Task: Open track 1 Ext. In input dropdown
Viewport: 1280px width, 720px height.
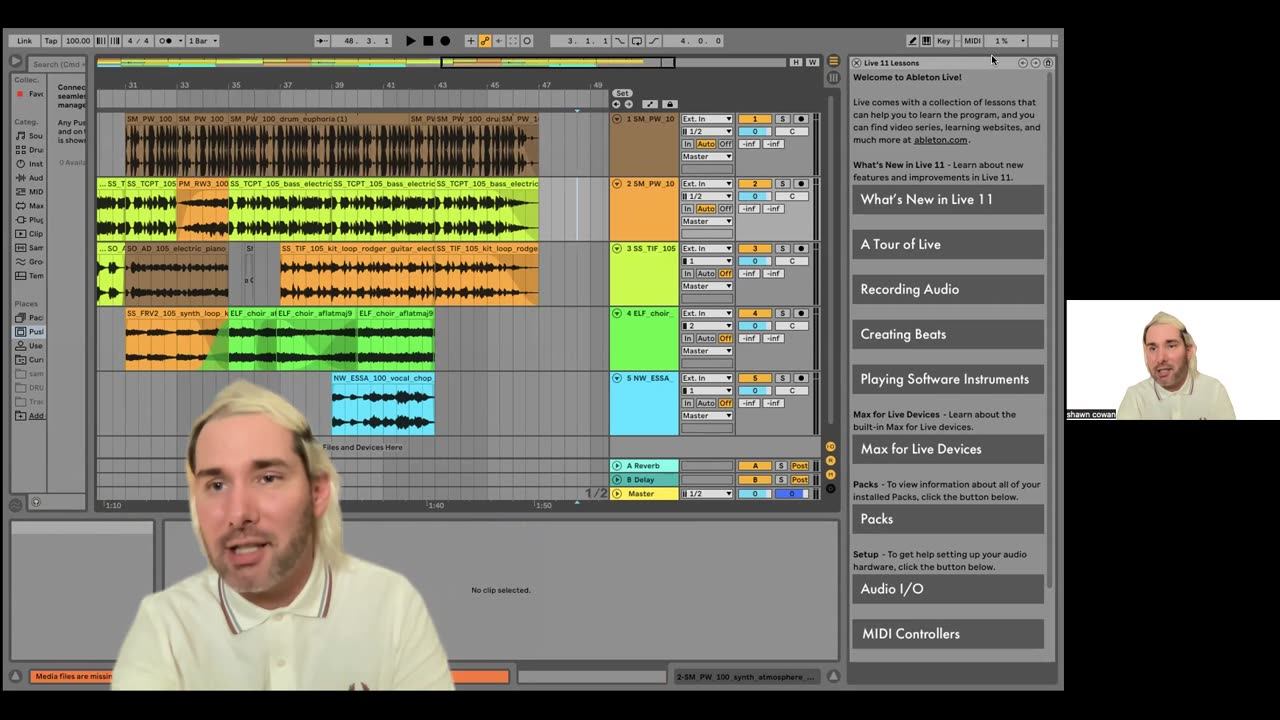Action: click(x=707, y=119)
